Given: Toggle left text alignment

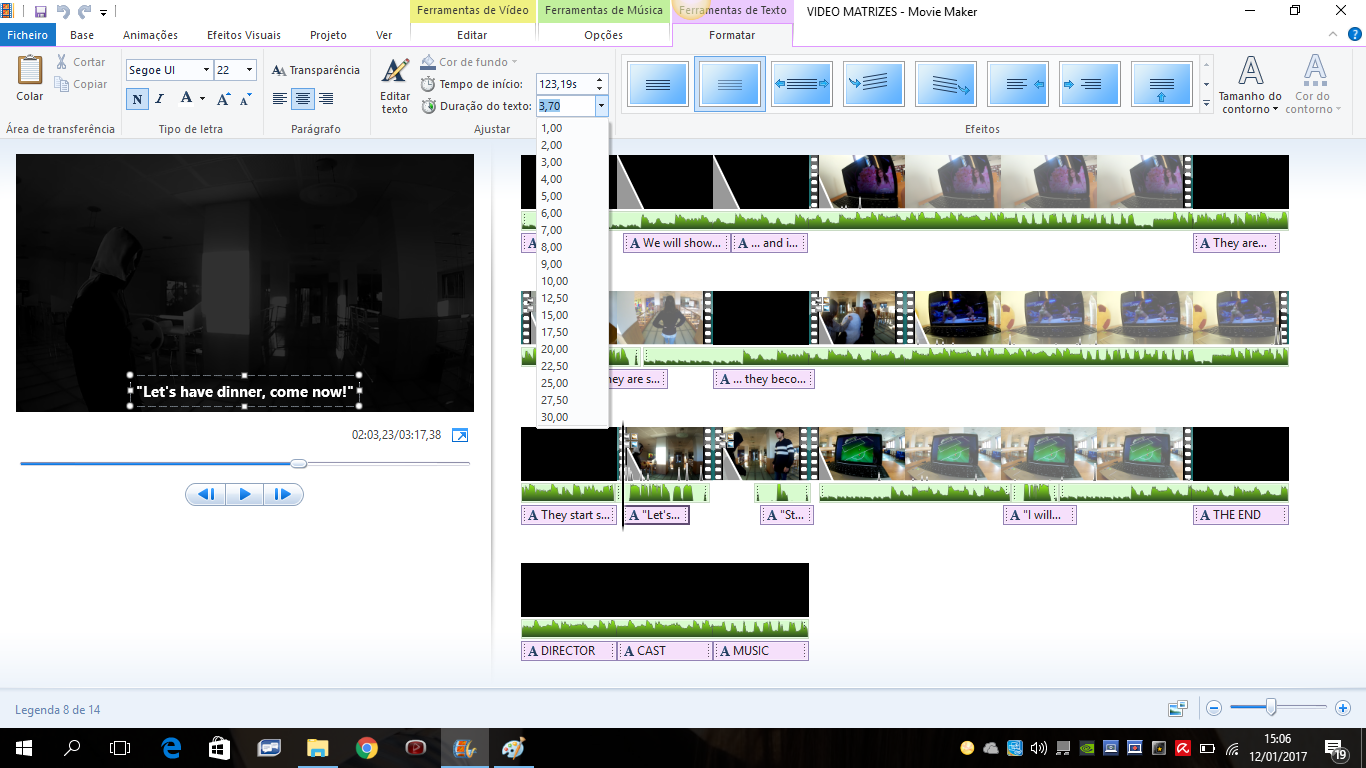Looking at the screenshot, I should pos(280,99).
